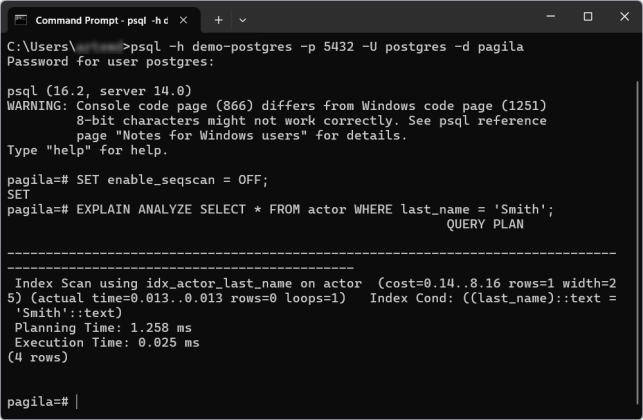This screenshot has width=643, height=420.
Task: Click the Planning Time: 1.258 ms line
Action: 106,327
